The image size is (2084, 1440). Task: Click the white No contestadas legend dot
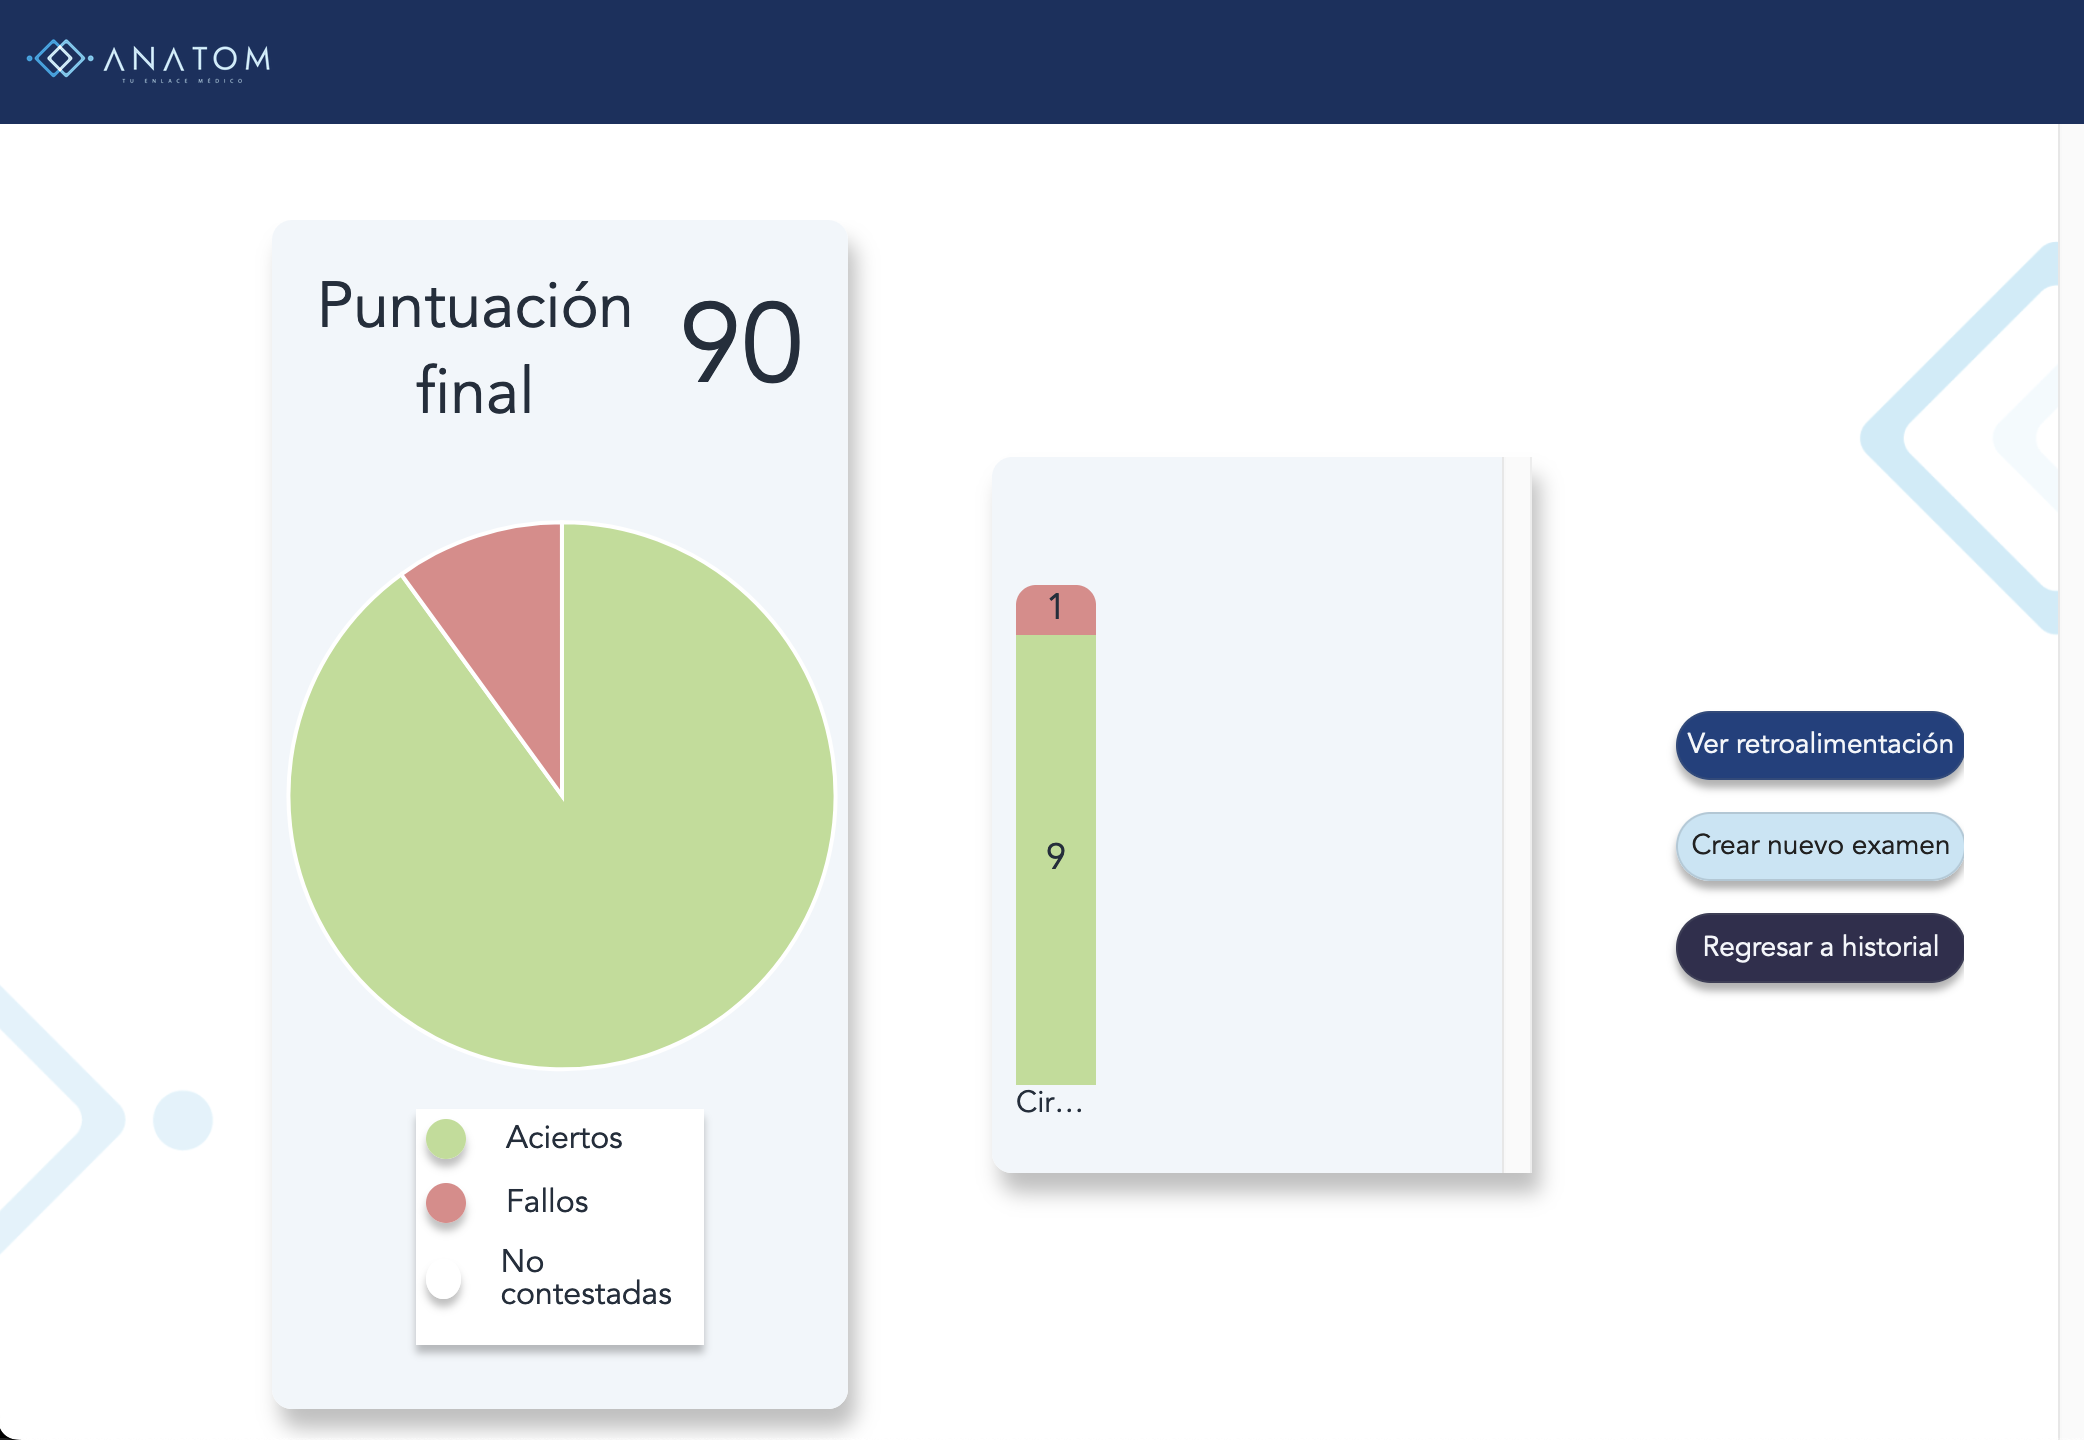pyautogui.click(x=444, y=1278)
